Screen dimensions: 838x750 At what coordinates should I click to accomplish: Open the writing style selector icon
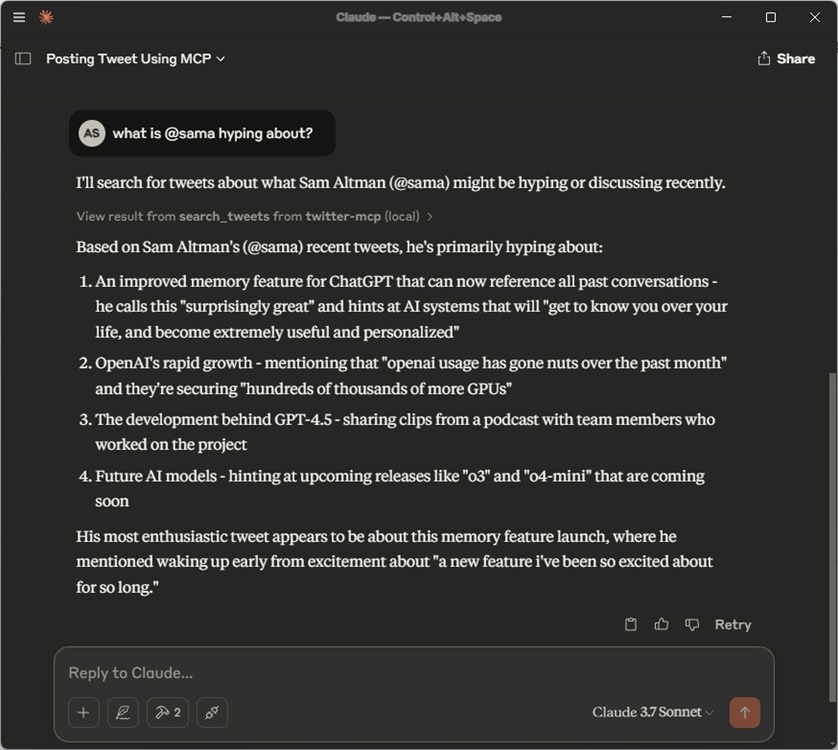pyautogui.click(x=123, y=712)
